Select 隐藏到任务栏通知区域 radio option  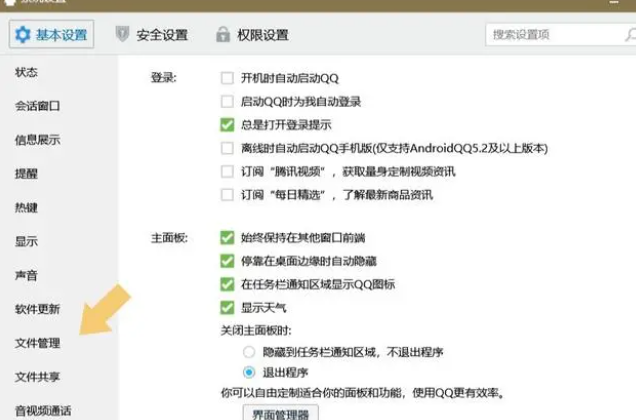pos(249,352)
